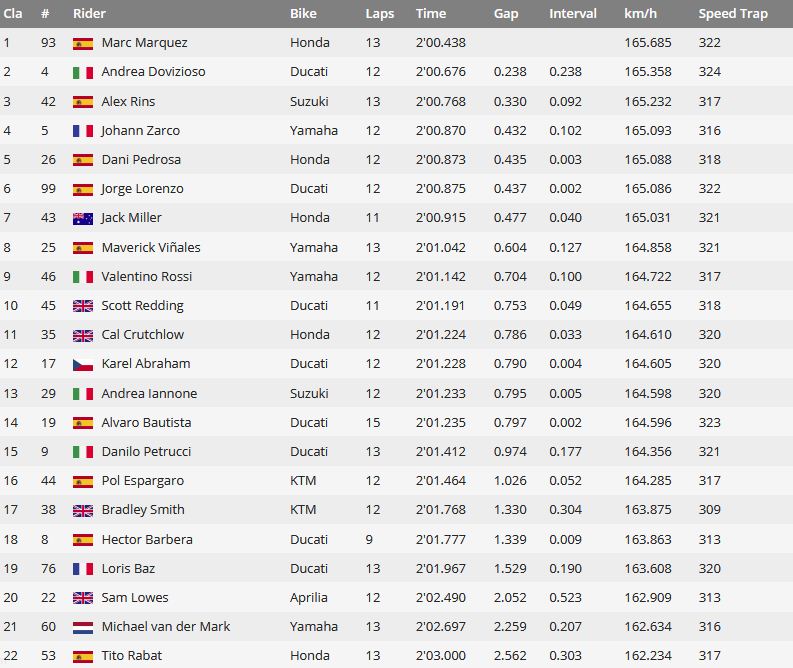This screenshot has height=668, width=793.
Task: Click the Speed Trap column header
Action: 733,14
